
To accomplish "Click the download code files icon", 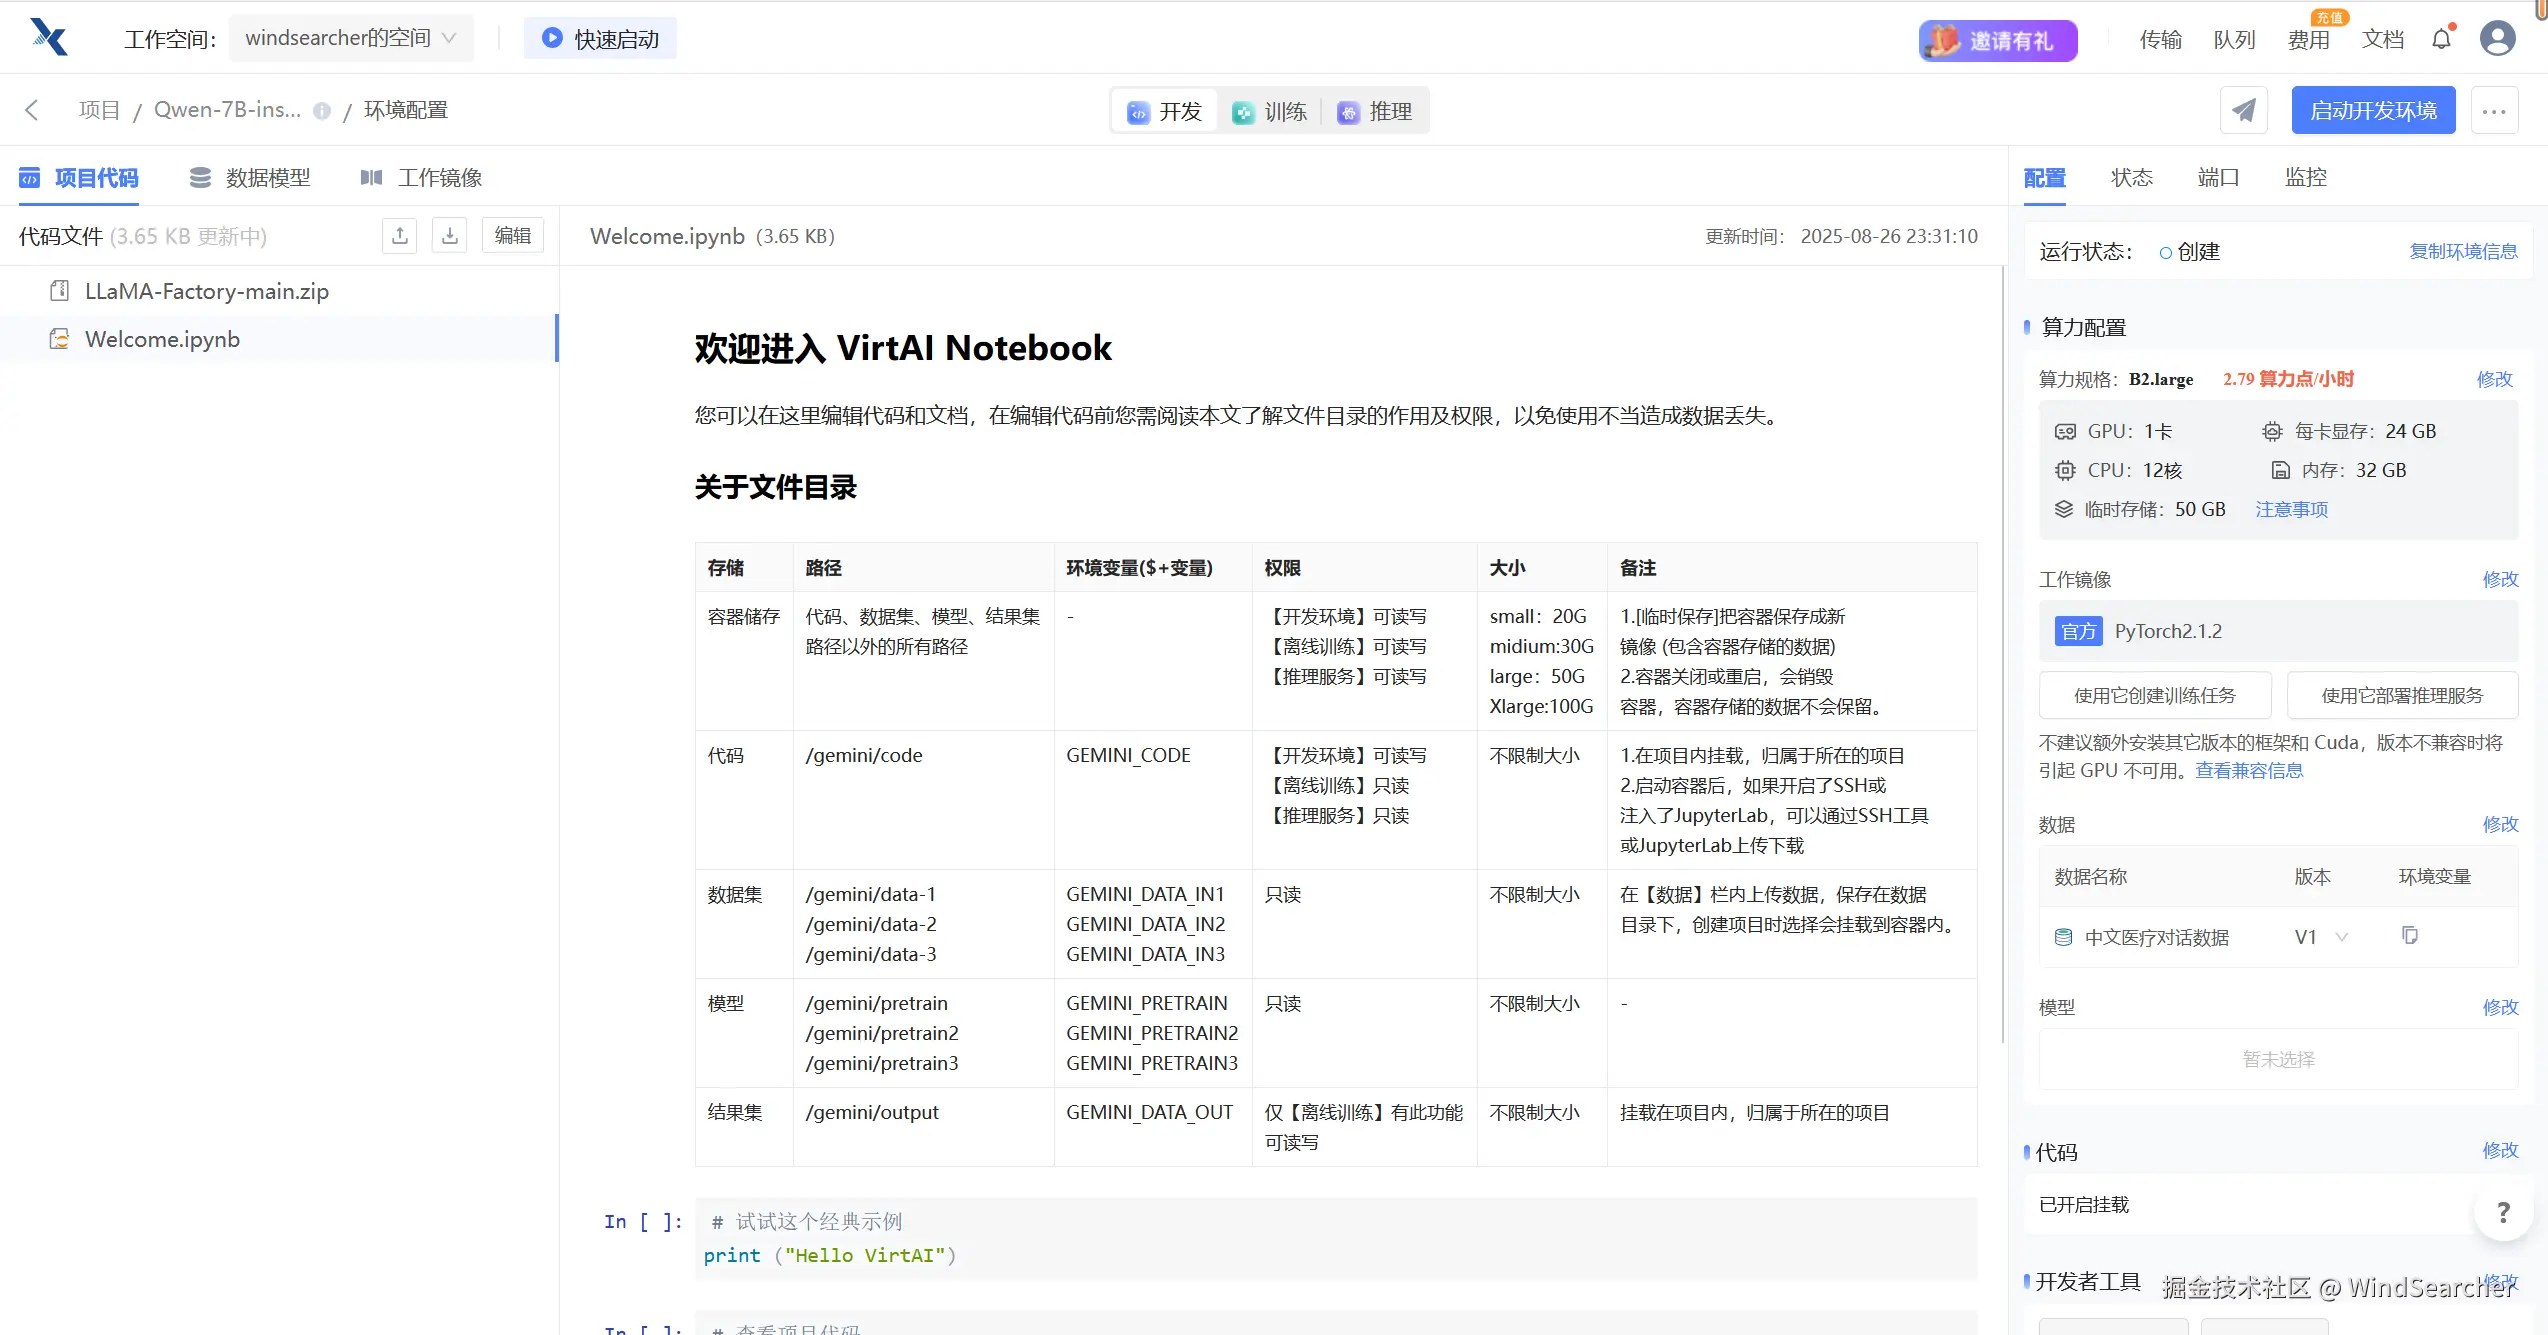I will coord(449,235).
